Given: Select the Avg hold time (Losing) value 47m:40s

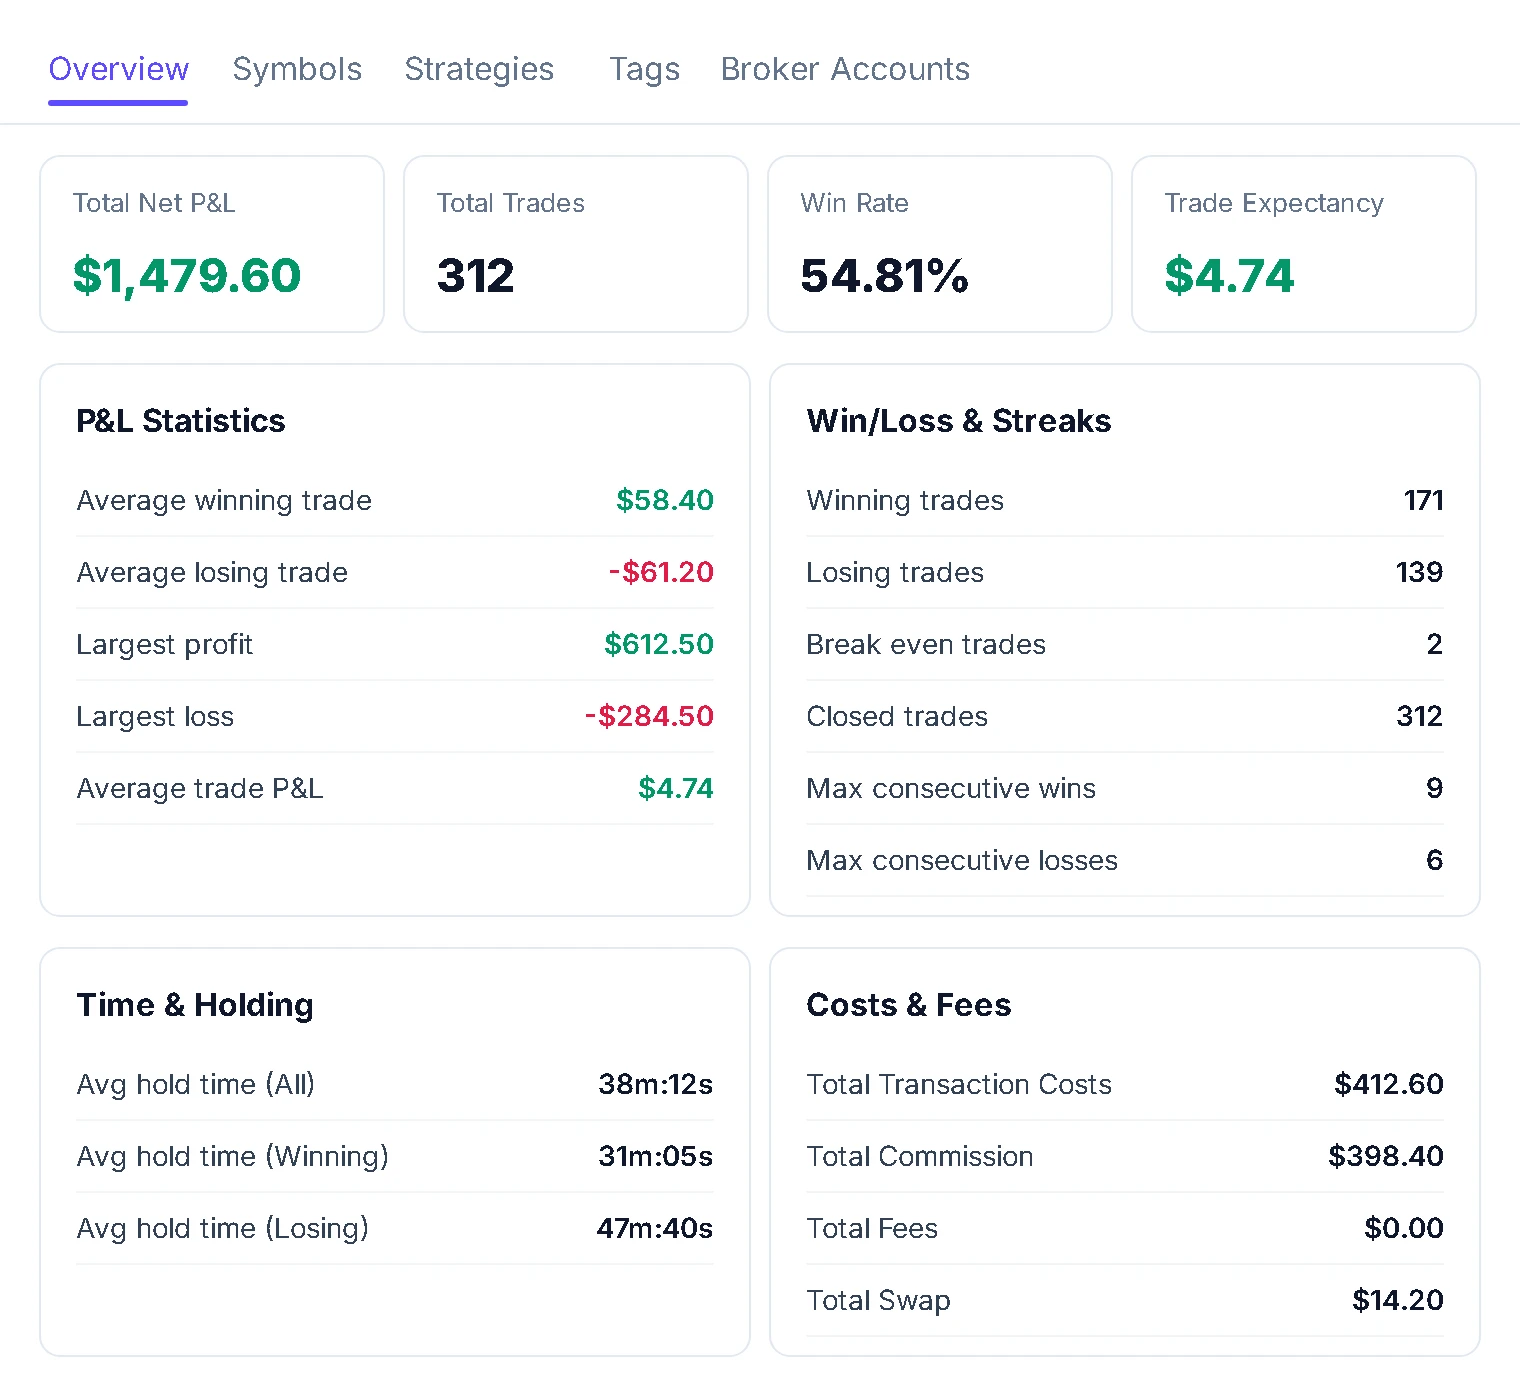Looking at the screenshot, I should [x=654, y=1228].
